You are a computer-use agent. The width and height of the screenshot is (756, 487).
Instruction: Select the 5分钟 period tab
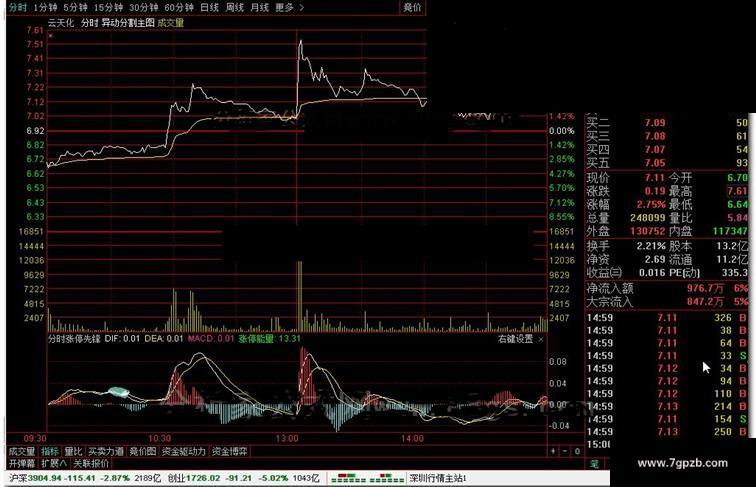[x=75, y=7]
